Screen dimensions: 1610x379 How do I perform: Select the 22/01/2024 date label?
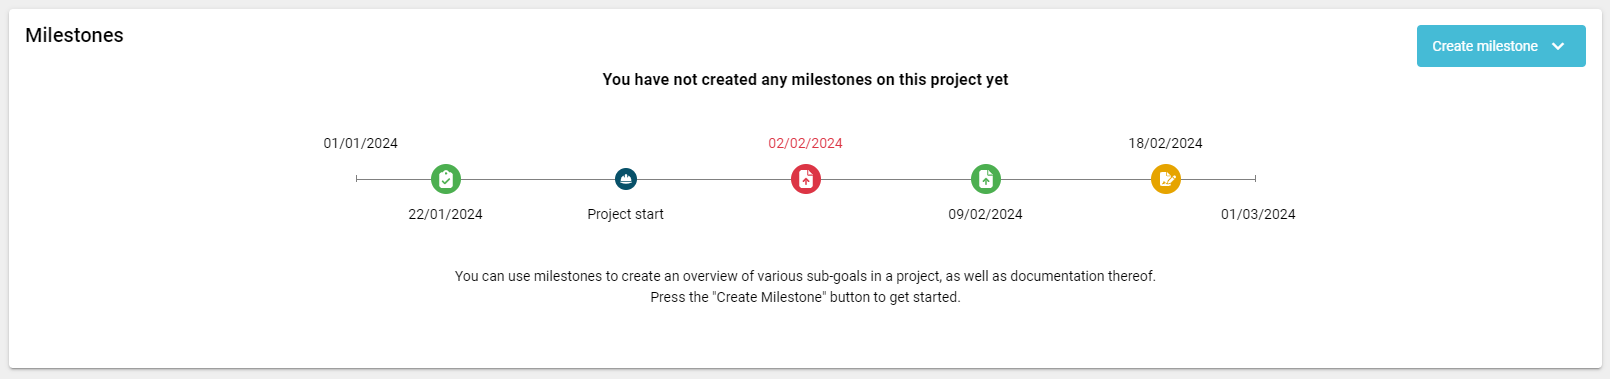(446, 214)
